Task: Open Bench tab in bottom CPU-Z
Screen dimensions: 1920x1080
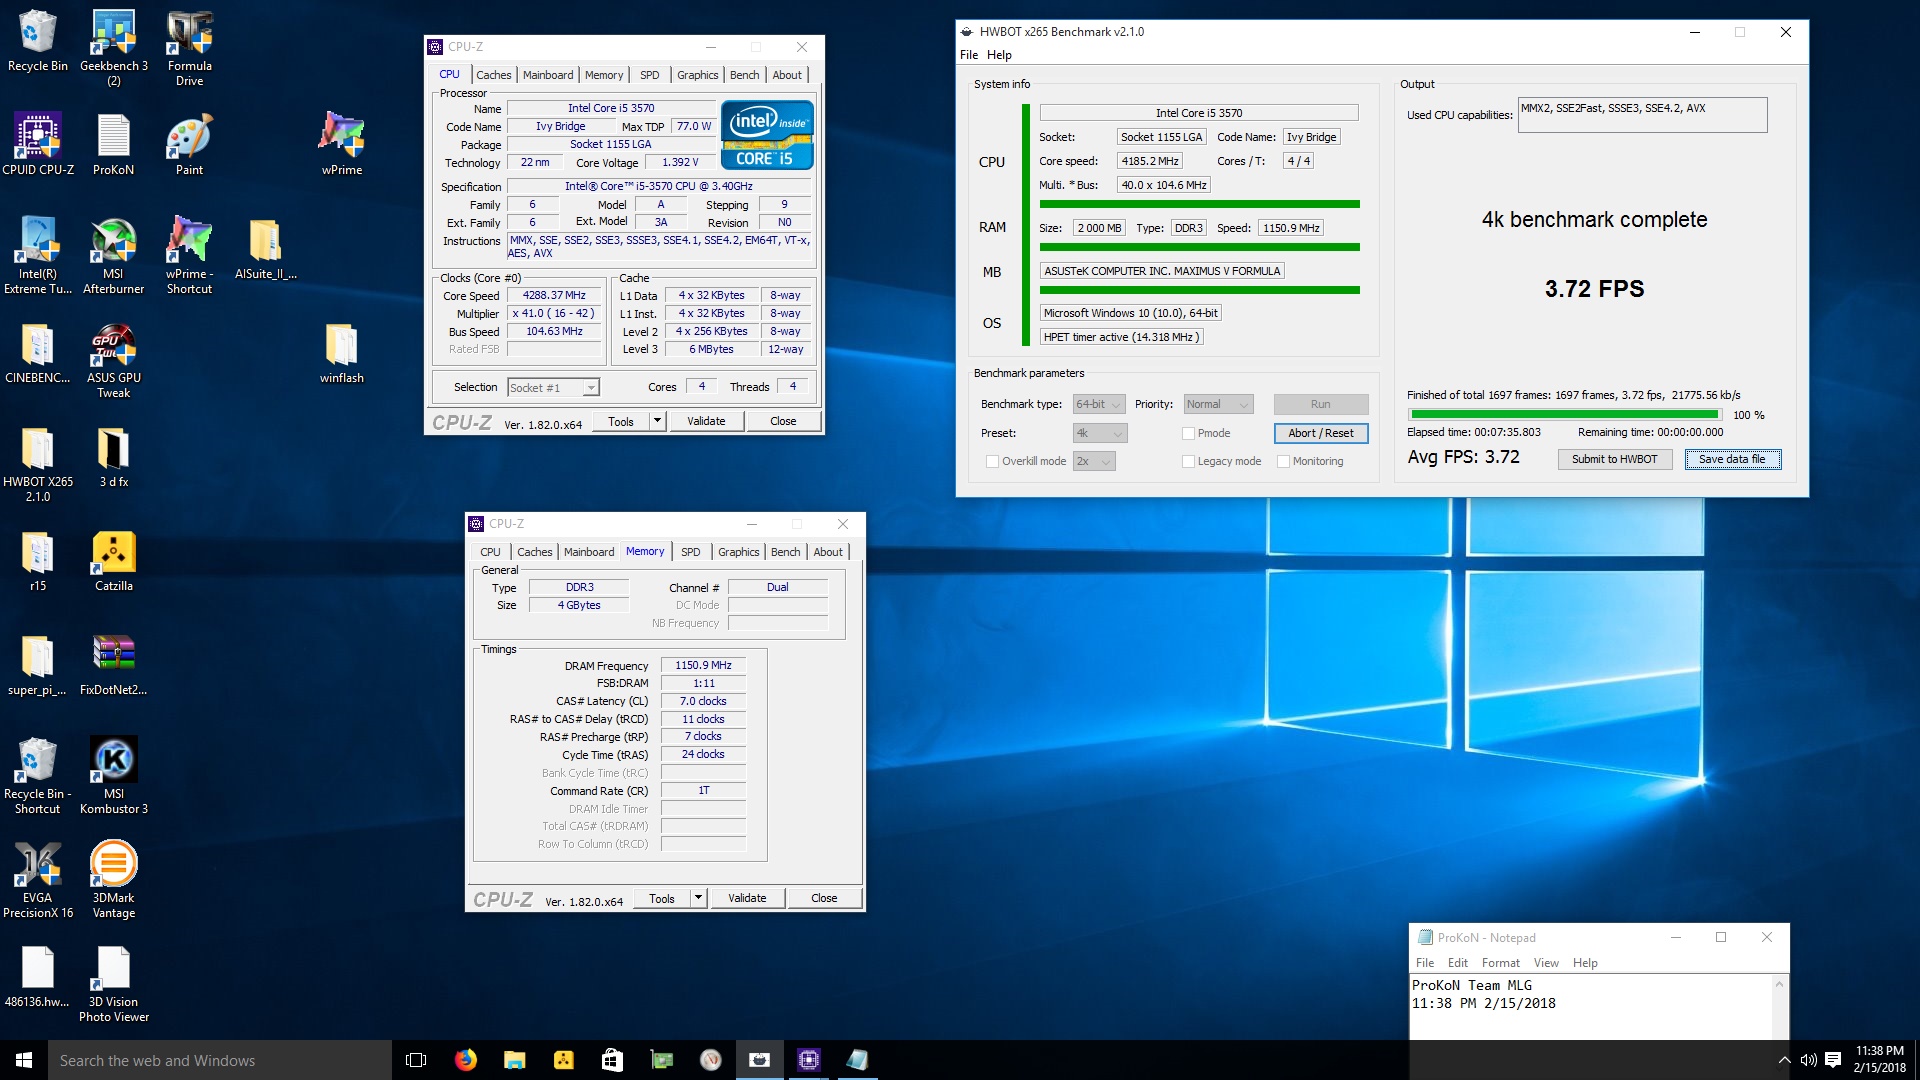Action: [785, 552]
